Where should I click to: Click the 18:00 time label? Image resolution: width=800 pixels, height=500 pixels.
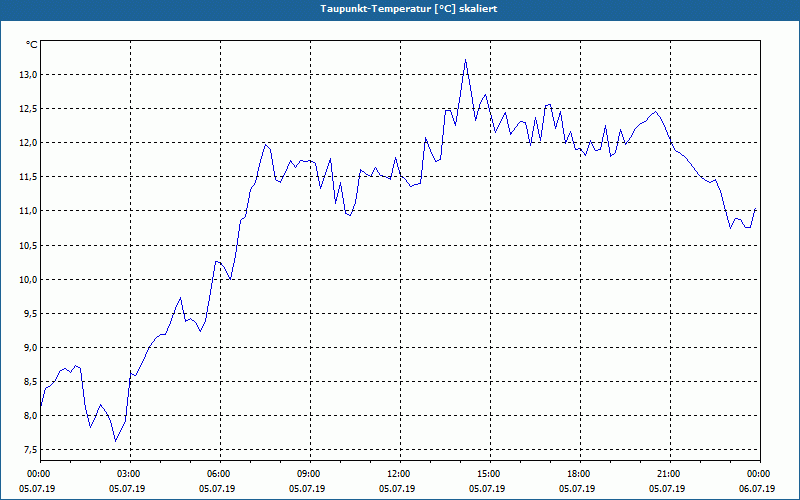580,474
